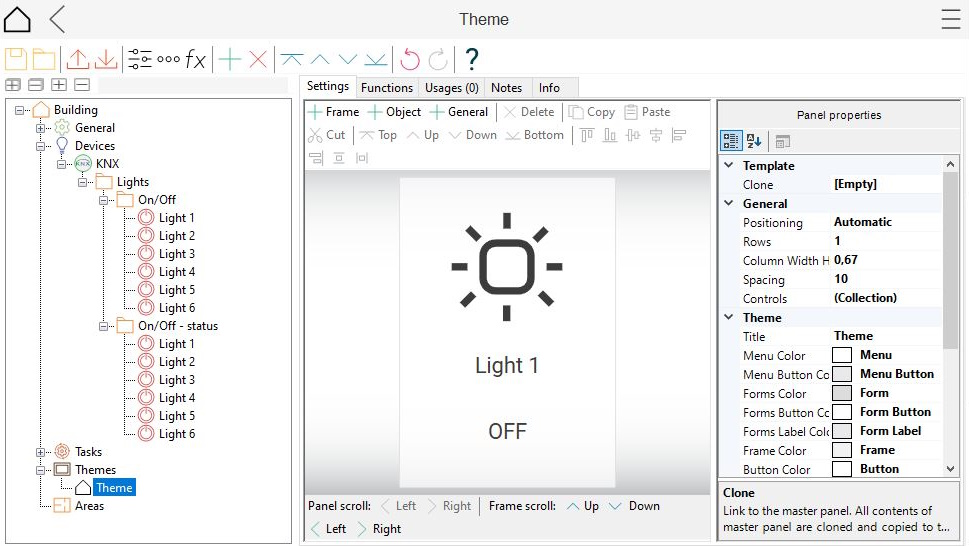This screenshot has width=969, height=546.
Task: Click move down toolbar icon
Action: (x=348, y=59)
